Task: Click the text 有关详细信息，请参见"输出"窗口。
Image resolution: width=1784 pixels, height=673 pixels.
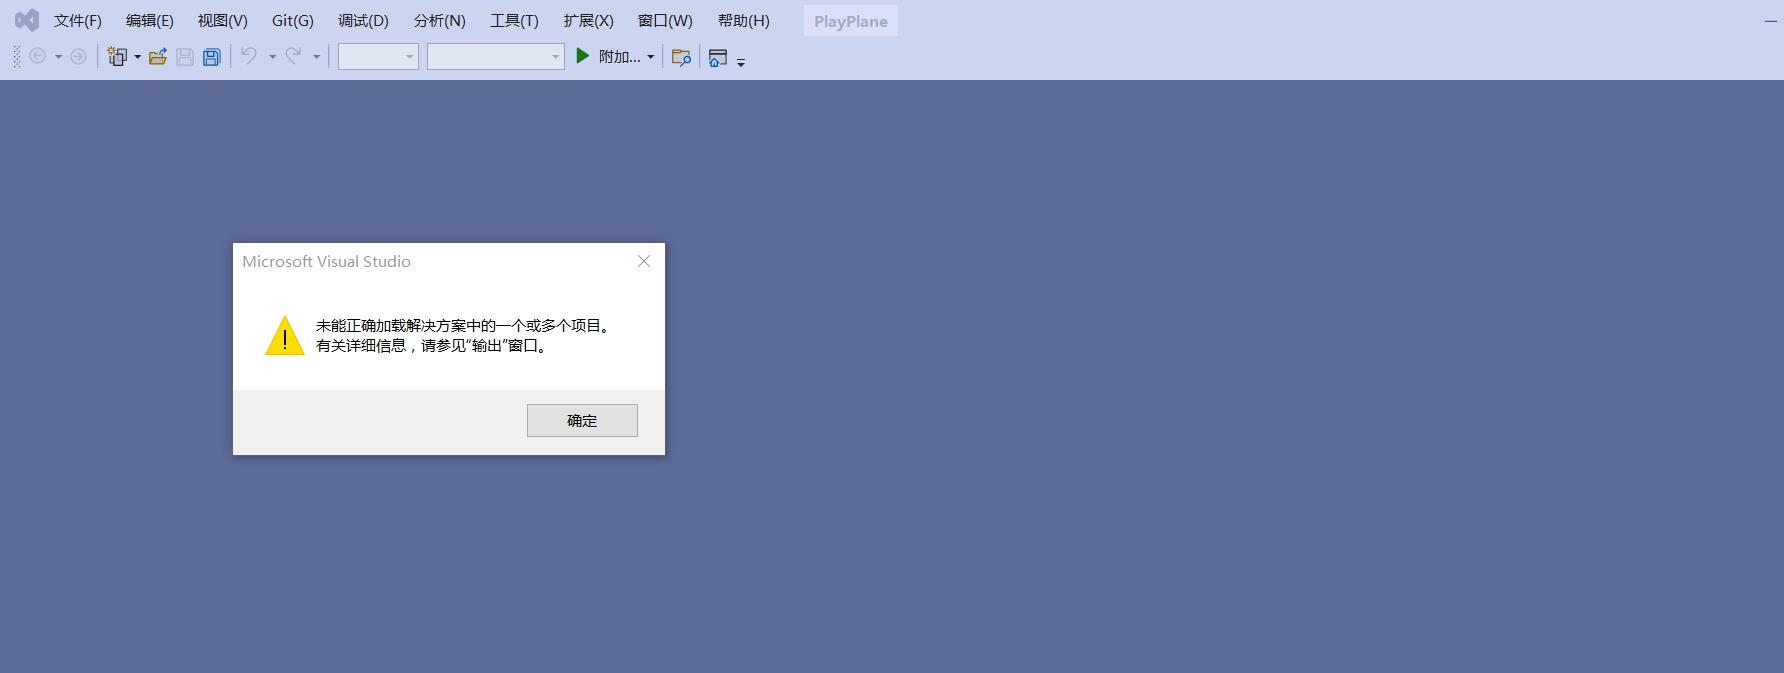Action: [434, 346]
